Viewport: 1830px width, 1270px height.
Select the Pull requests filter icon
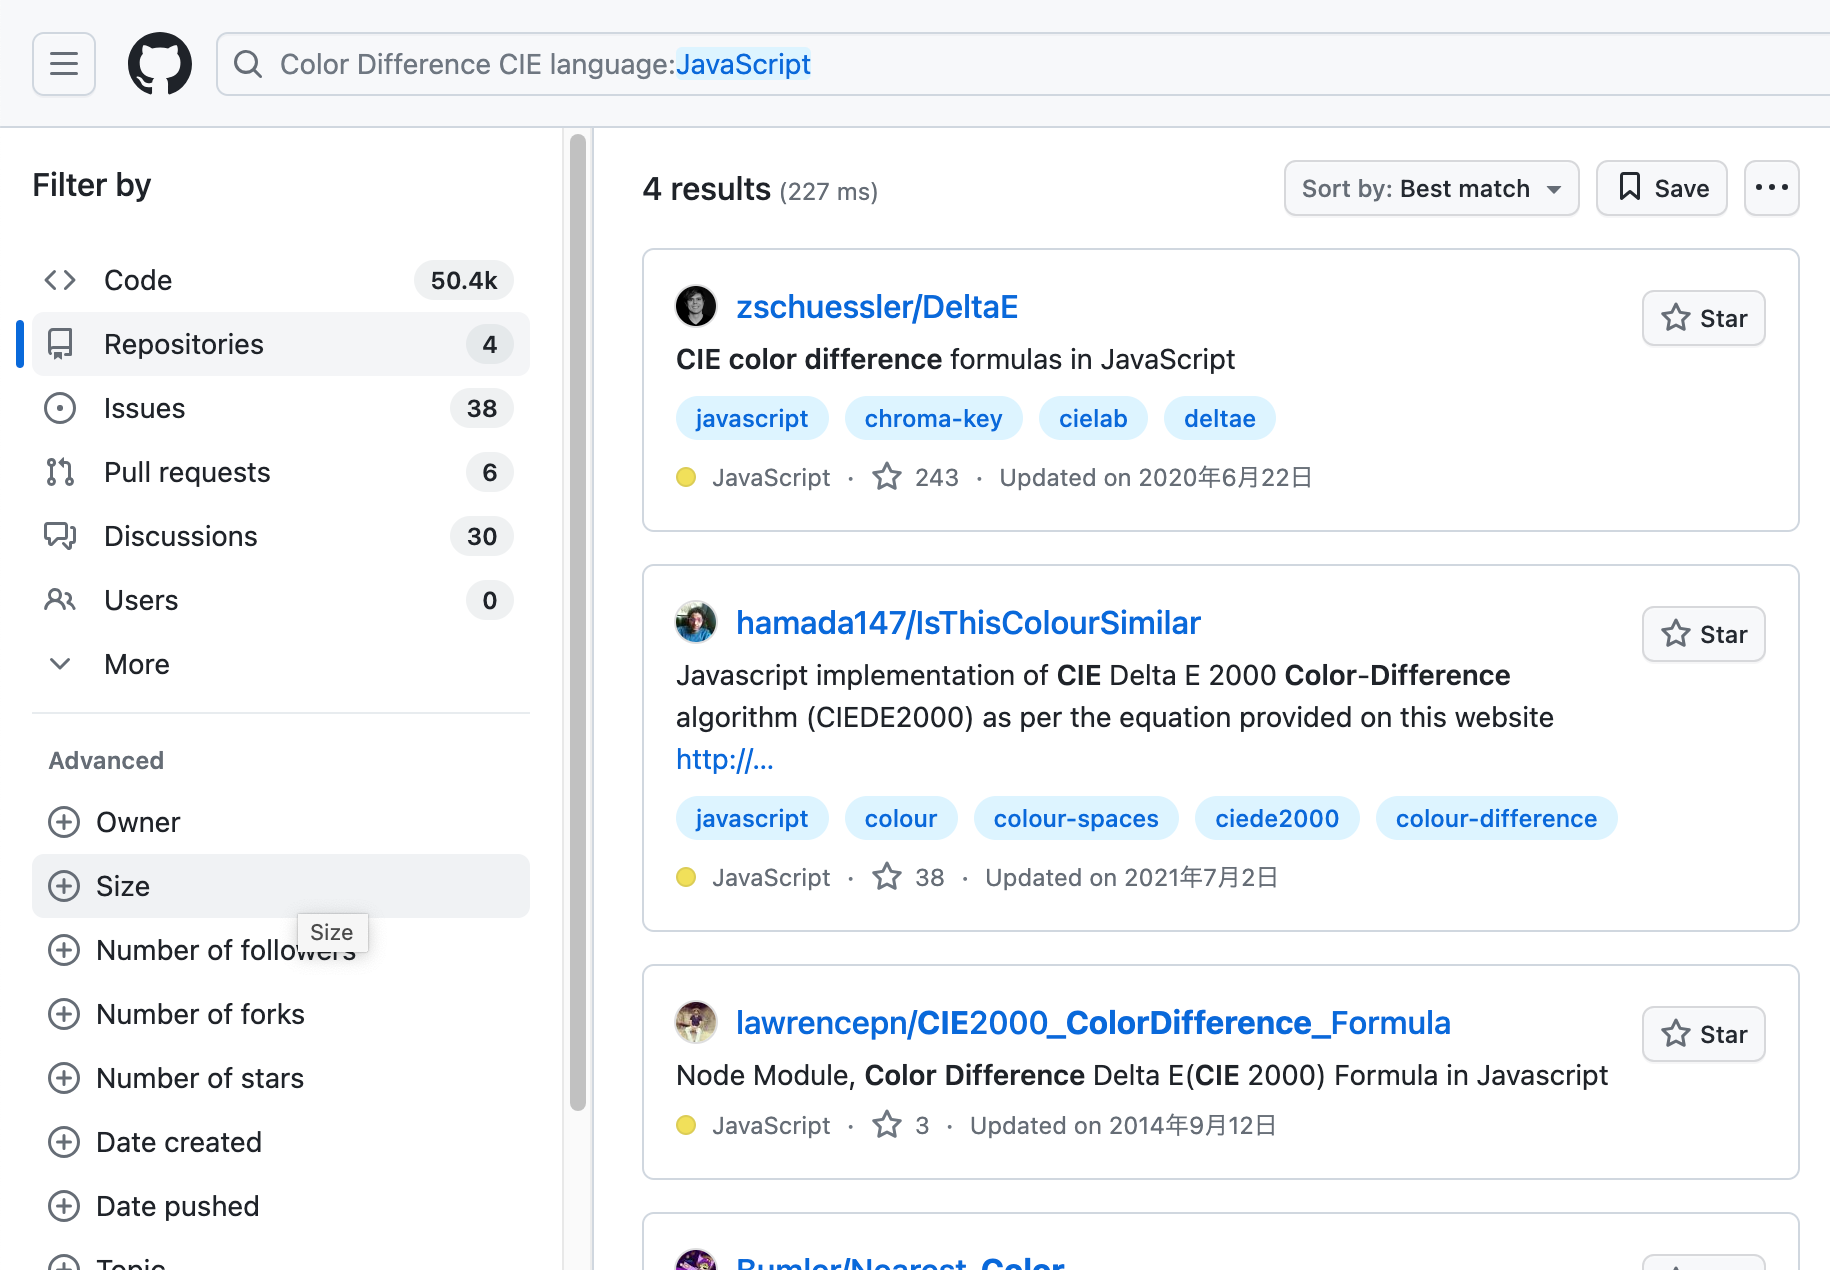pyautogui.click(x=61, y=472)
